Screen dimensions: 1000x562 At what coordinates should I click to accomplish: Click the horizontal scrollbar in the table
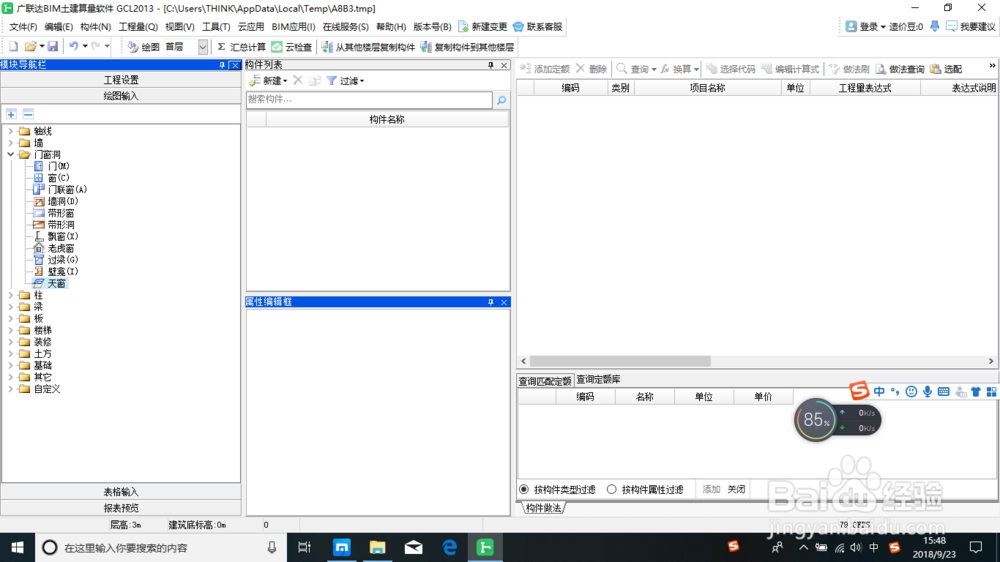click(x=620, y=361)
